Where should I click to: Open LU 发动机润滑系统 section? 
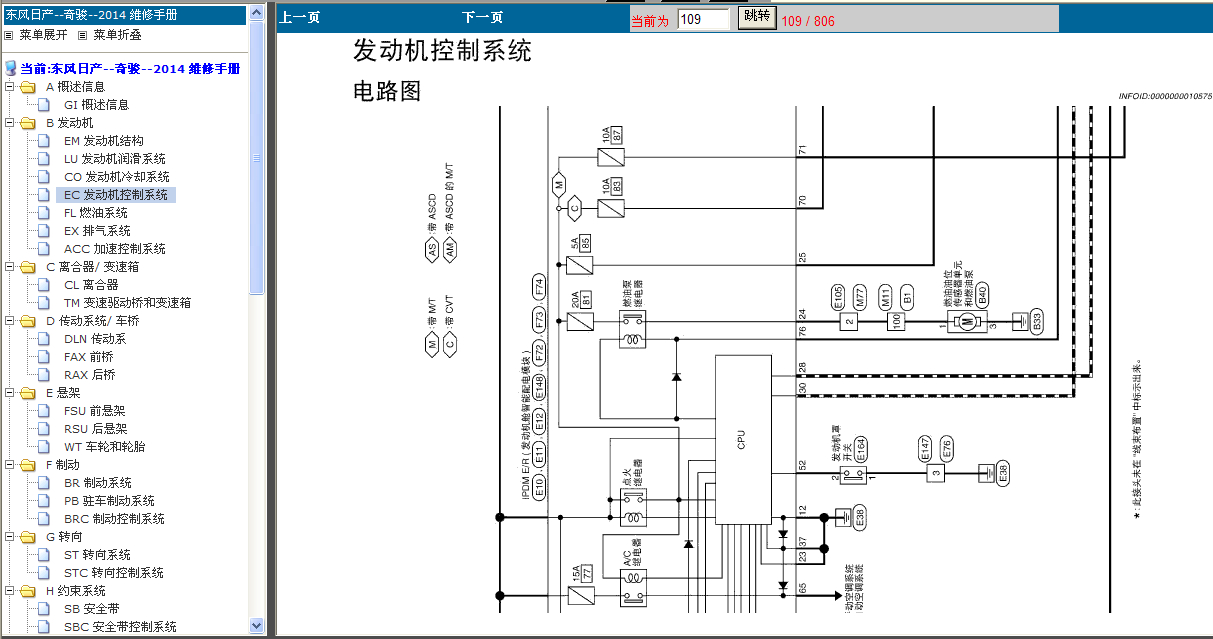click(x=114, y=159)
